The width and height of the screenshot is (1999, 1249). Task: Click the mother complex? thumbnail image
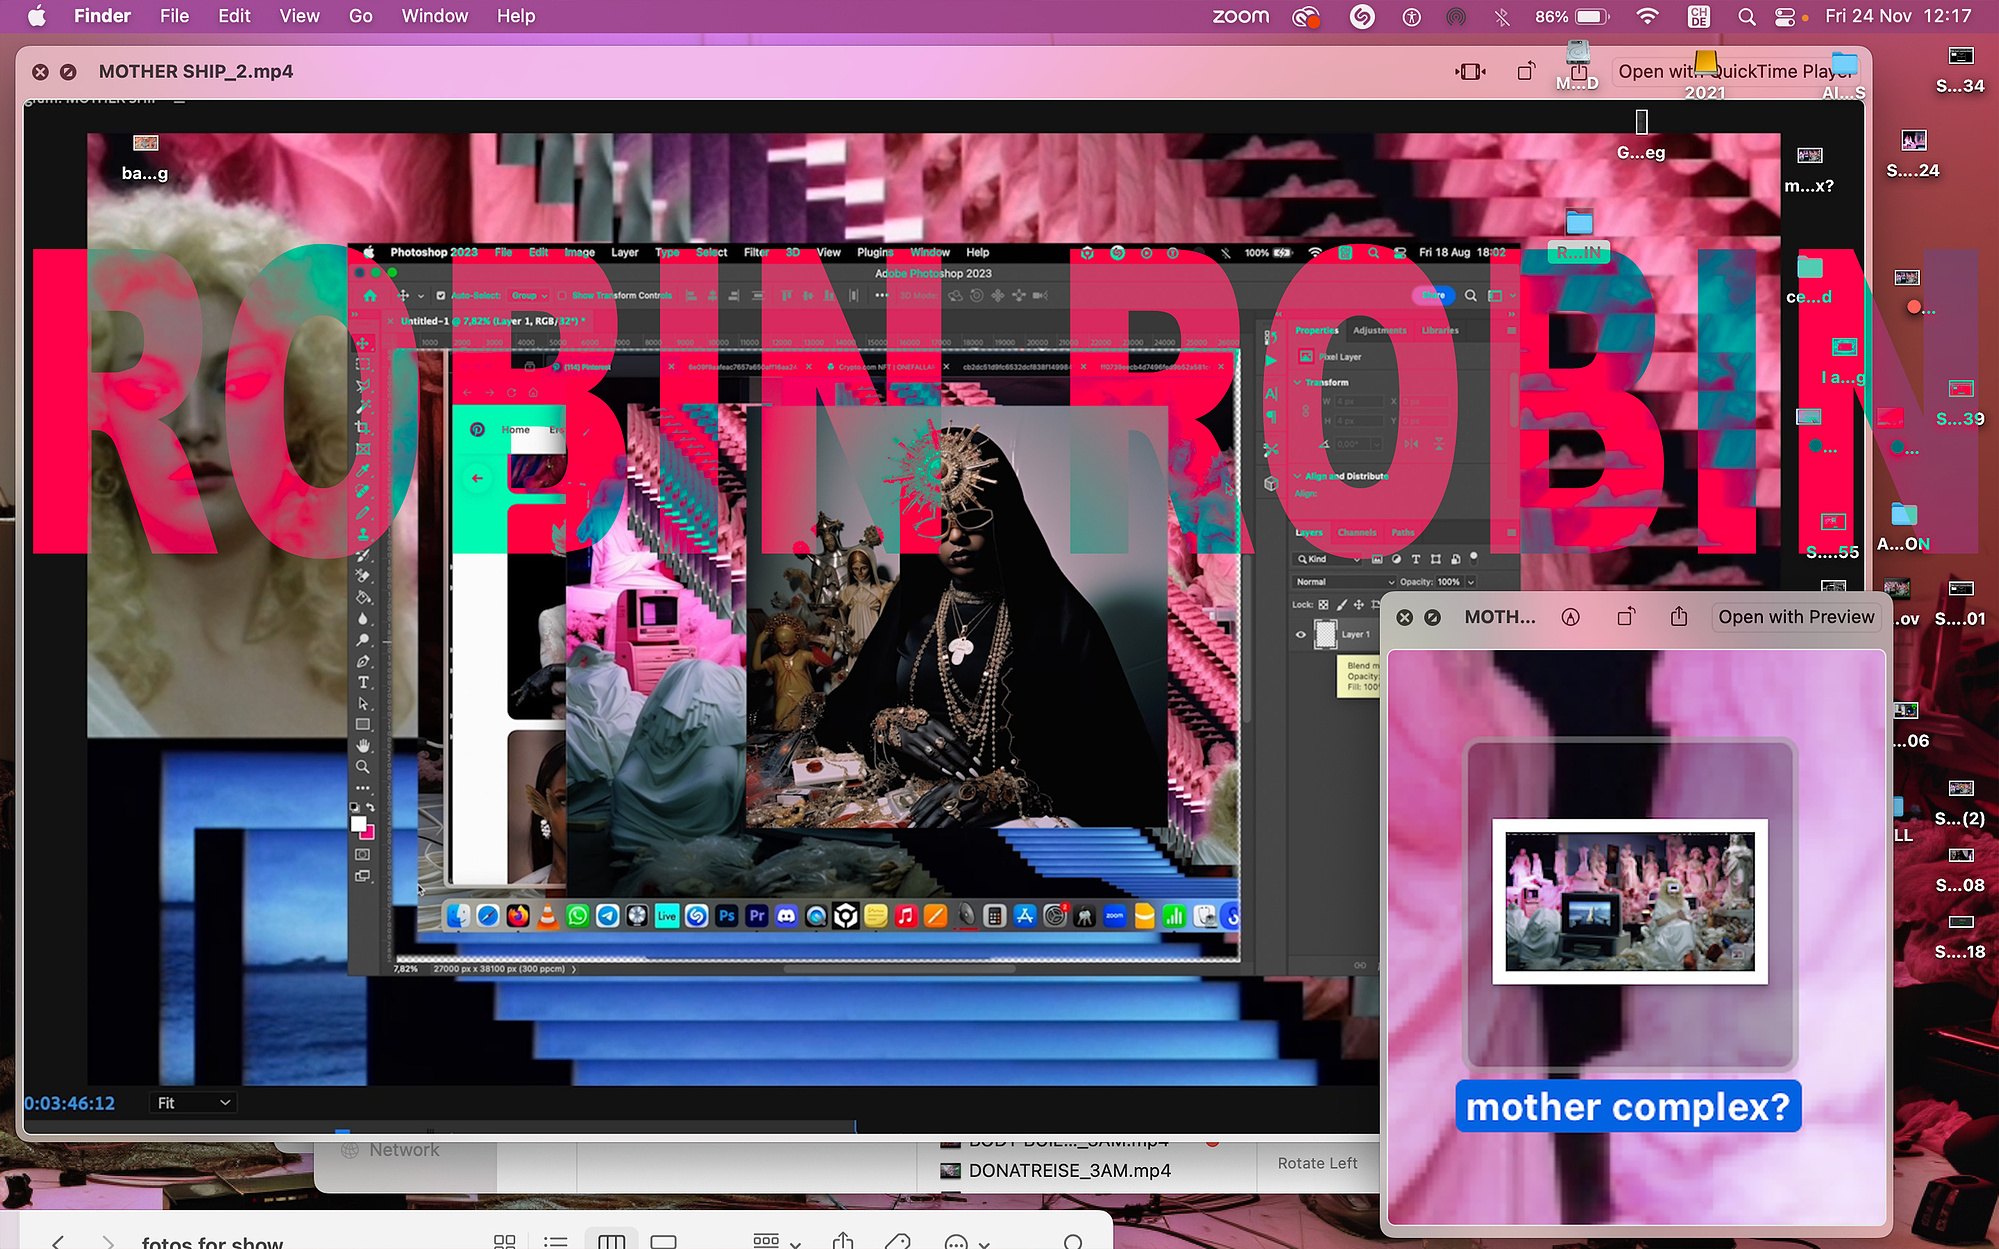coord(1629,902)
